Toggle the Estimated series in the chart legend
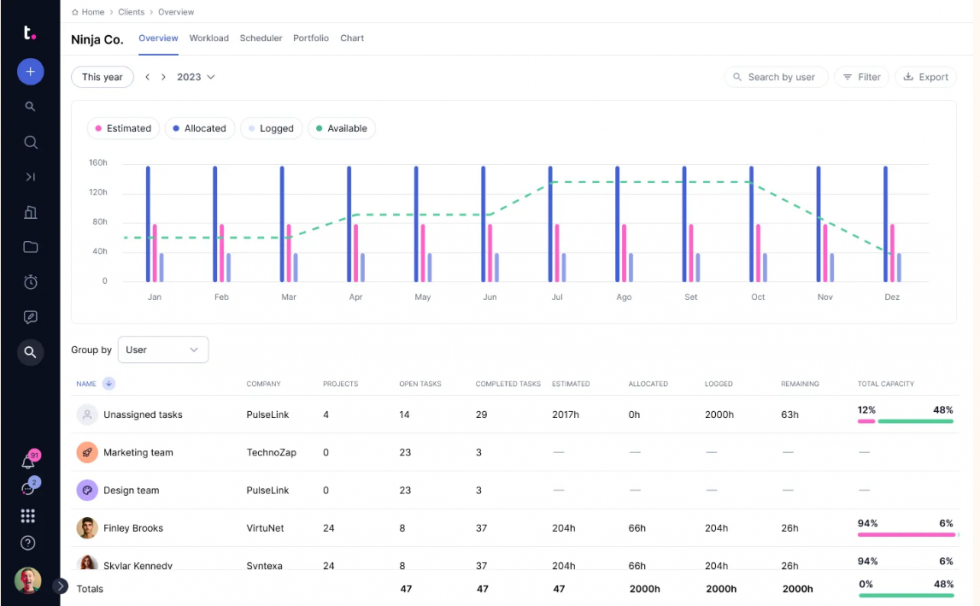Viewport: 980px width, 606px height. pos(124,128)
